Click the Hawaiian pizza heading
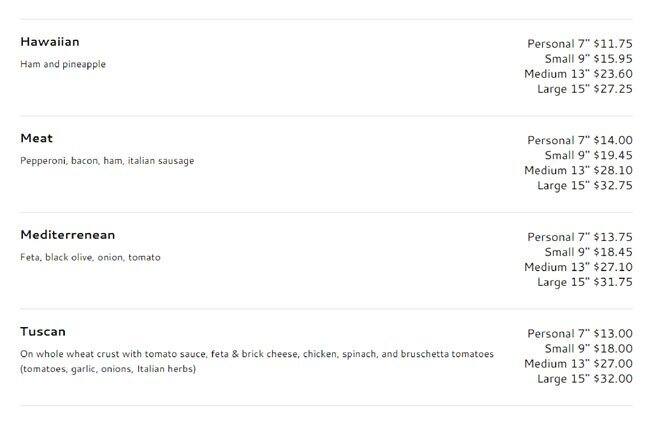 (50, 42)
